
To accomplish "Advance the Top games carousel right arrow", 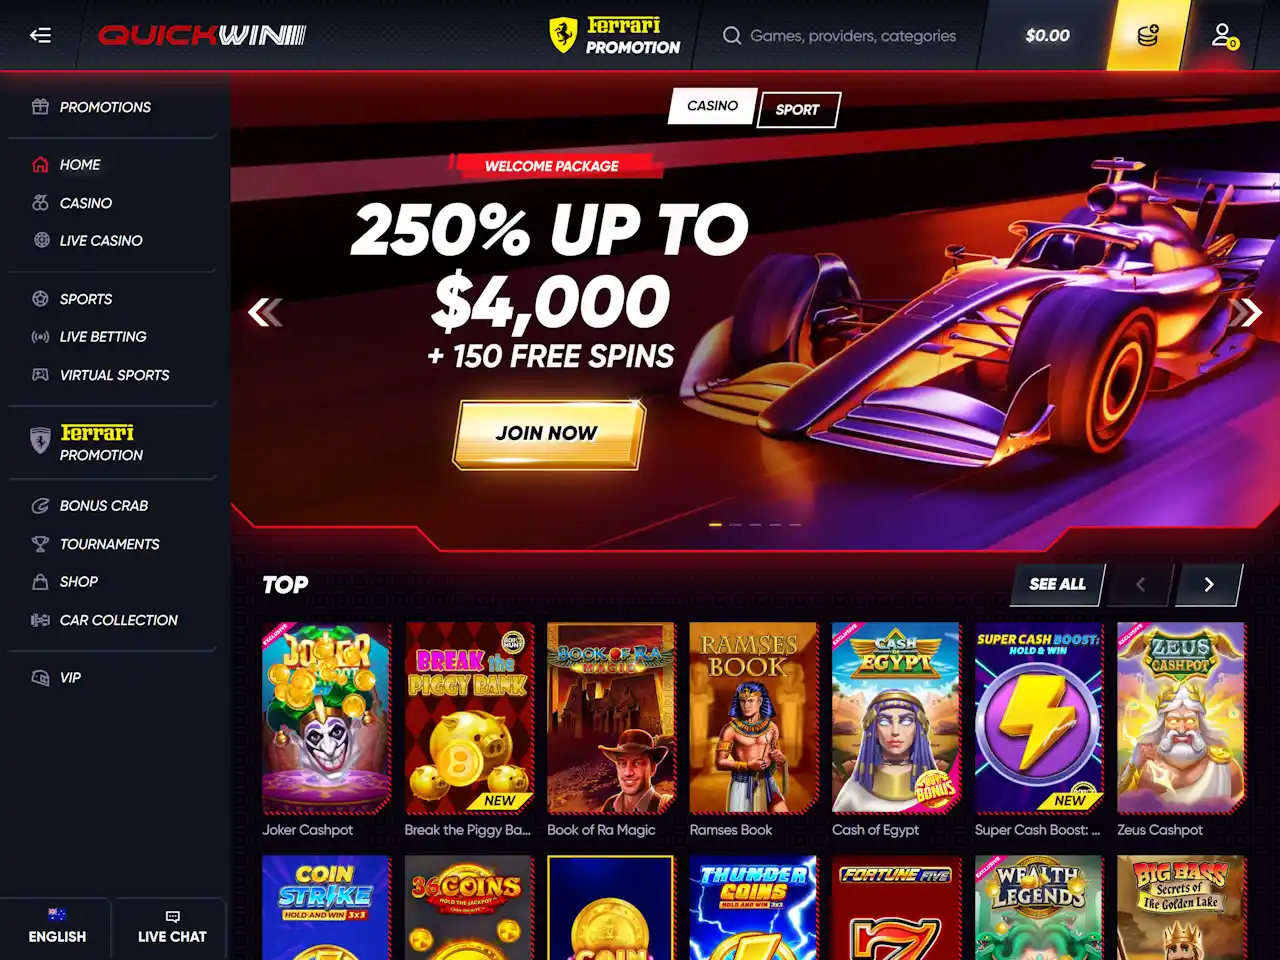I will [1209, 585].
